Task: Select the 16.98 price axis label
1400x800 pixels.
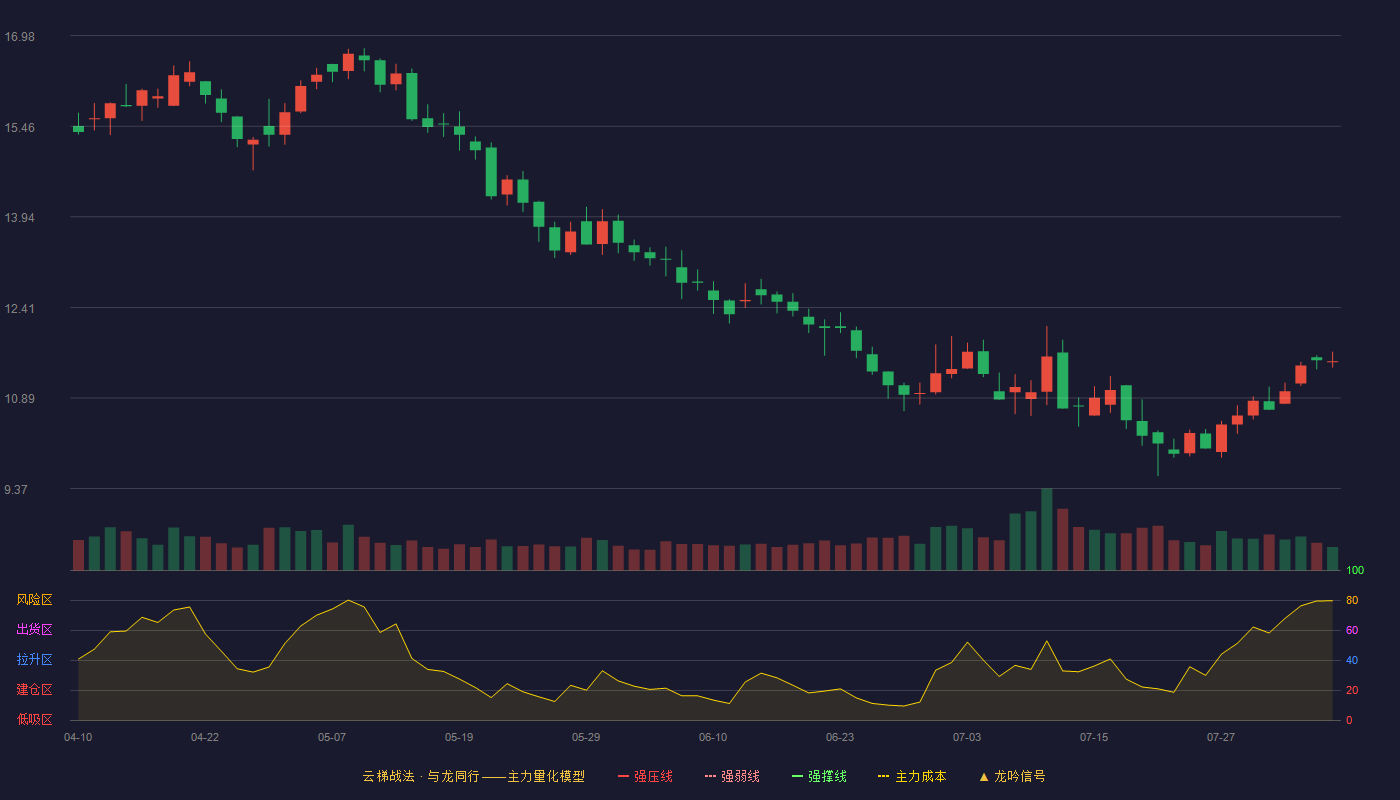Action: coord(19,37)
